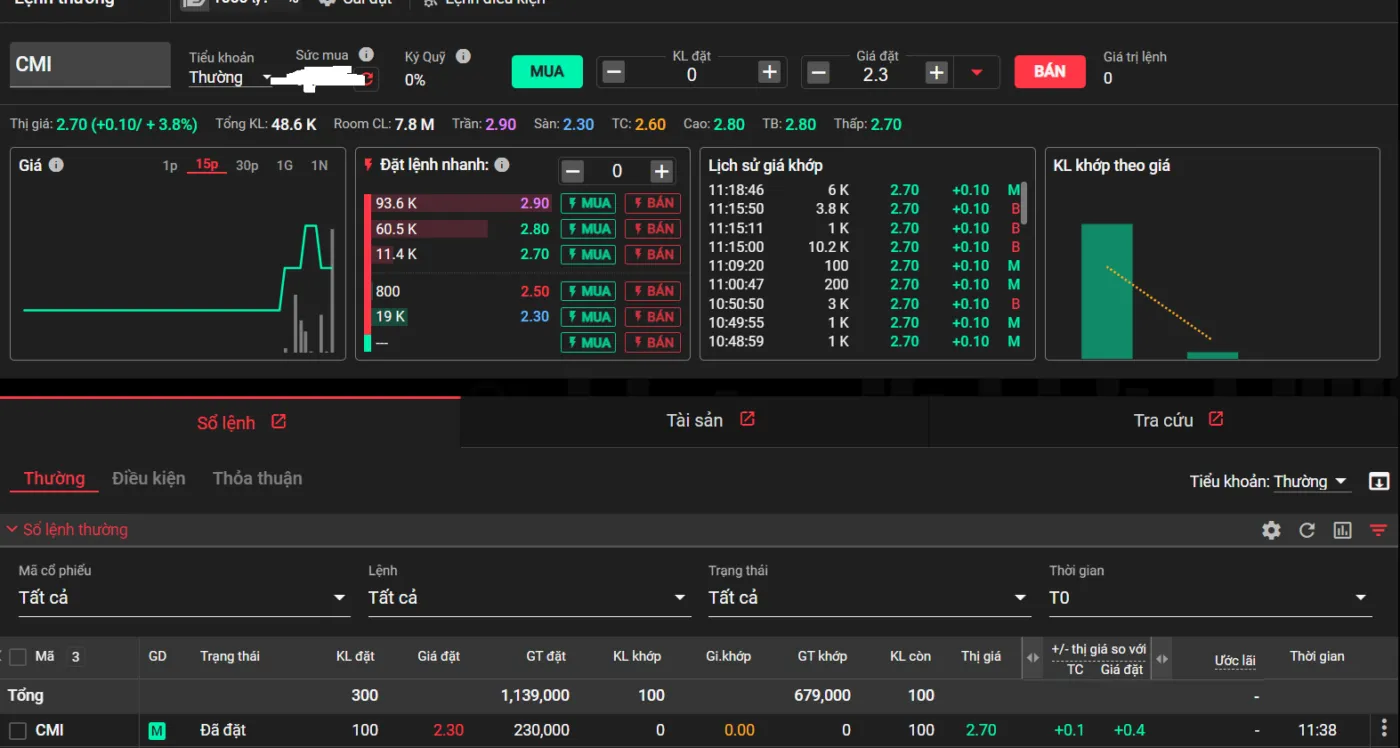Toggle the select-all checkbox in table header
1400x748 pixels.
(18, 657)
